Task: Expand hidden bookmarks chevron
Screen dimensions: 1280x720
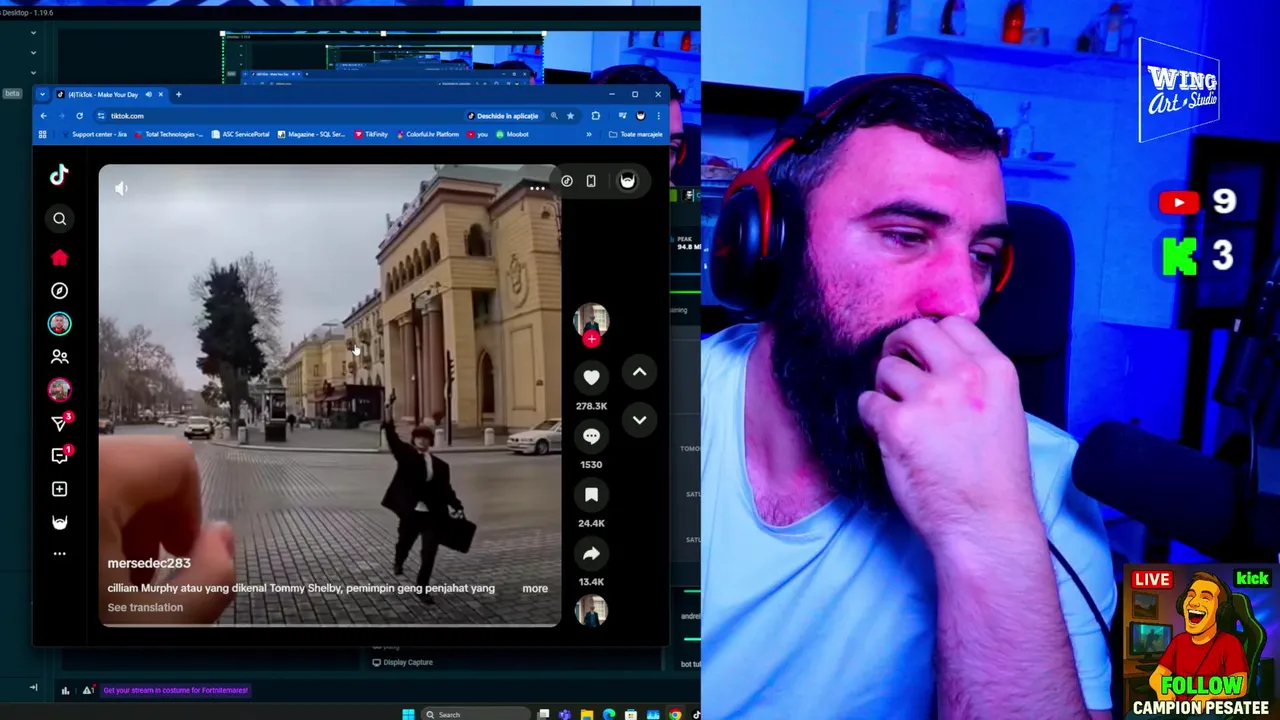Action: point(588,134)
